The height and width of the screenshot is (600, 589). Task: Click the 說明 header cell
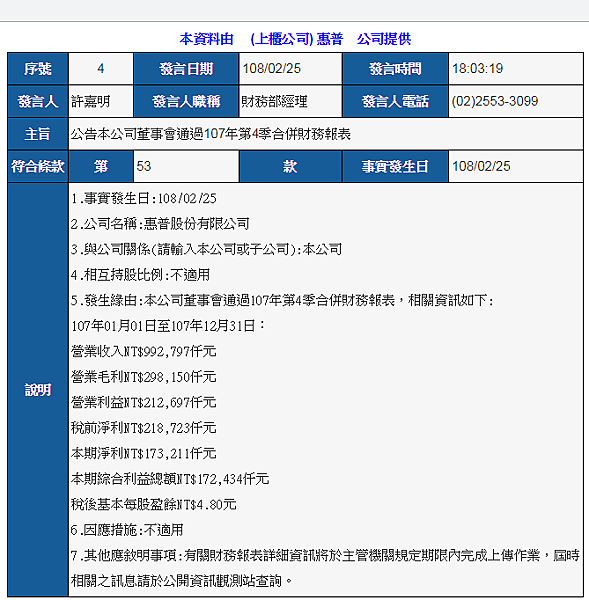38,390
